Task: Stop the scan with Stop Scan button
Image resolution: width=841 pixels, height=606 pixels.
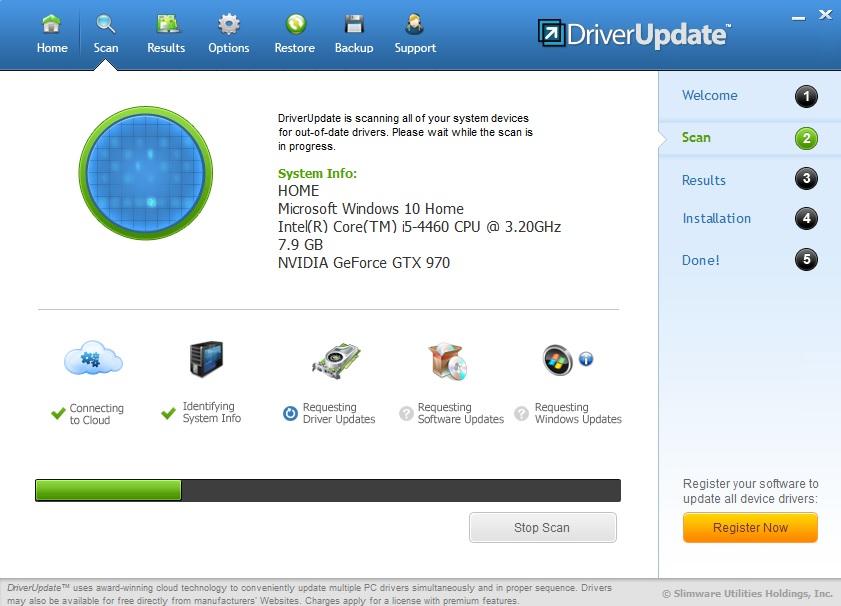Action: pos(543,528)
